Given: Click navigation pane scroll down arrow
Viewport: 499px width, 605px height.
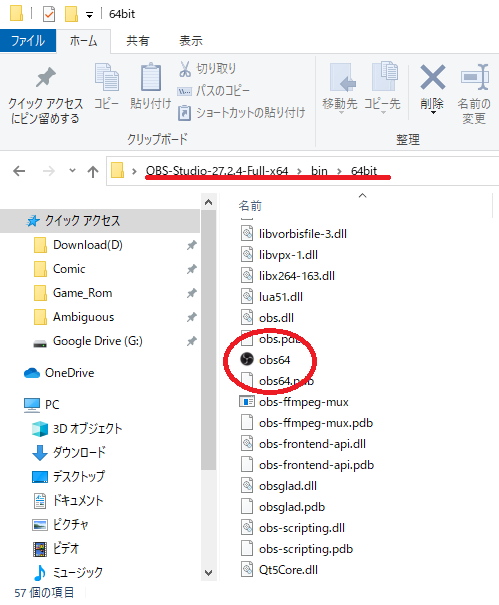Looking at the screenshot, I should (x=208, y=573).
